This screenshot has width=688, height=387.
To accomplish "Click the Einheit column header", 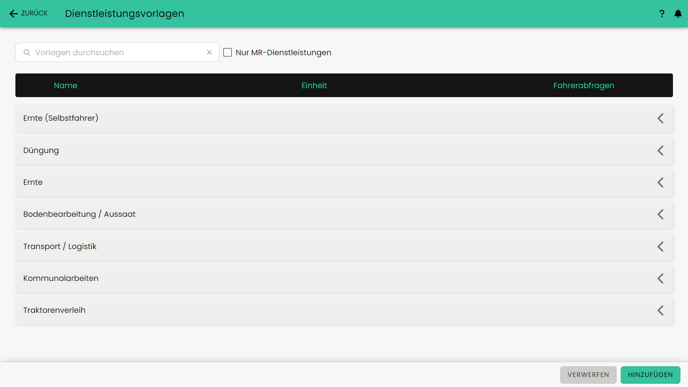I will pyautogui.click(x=314, y=86).
